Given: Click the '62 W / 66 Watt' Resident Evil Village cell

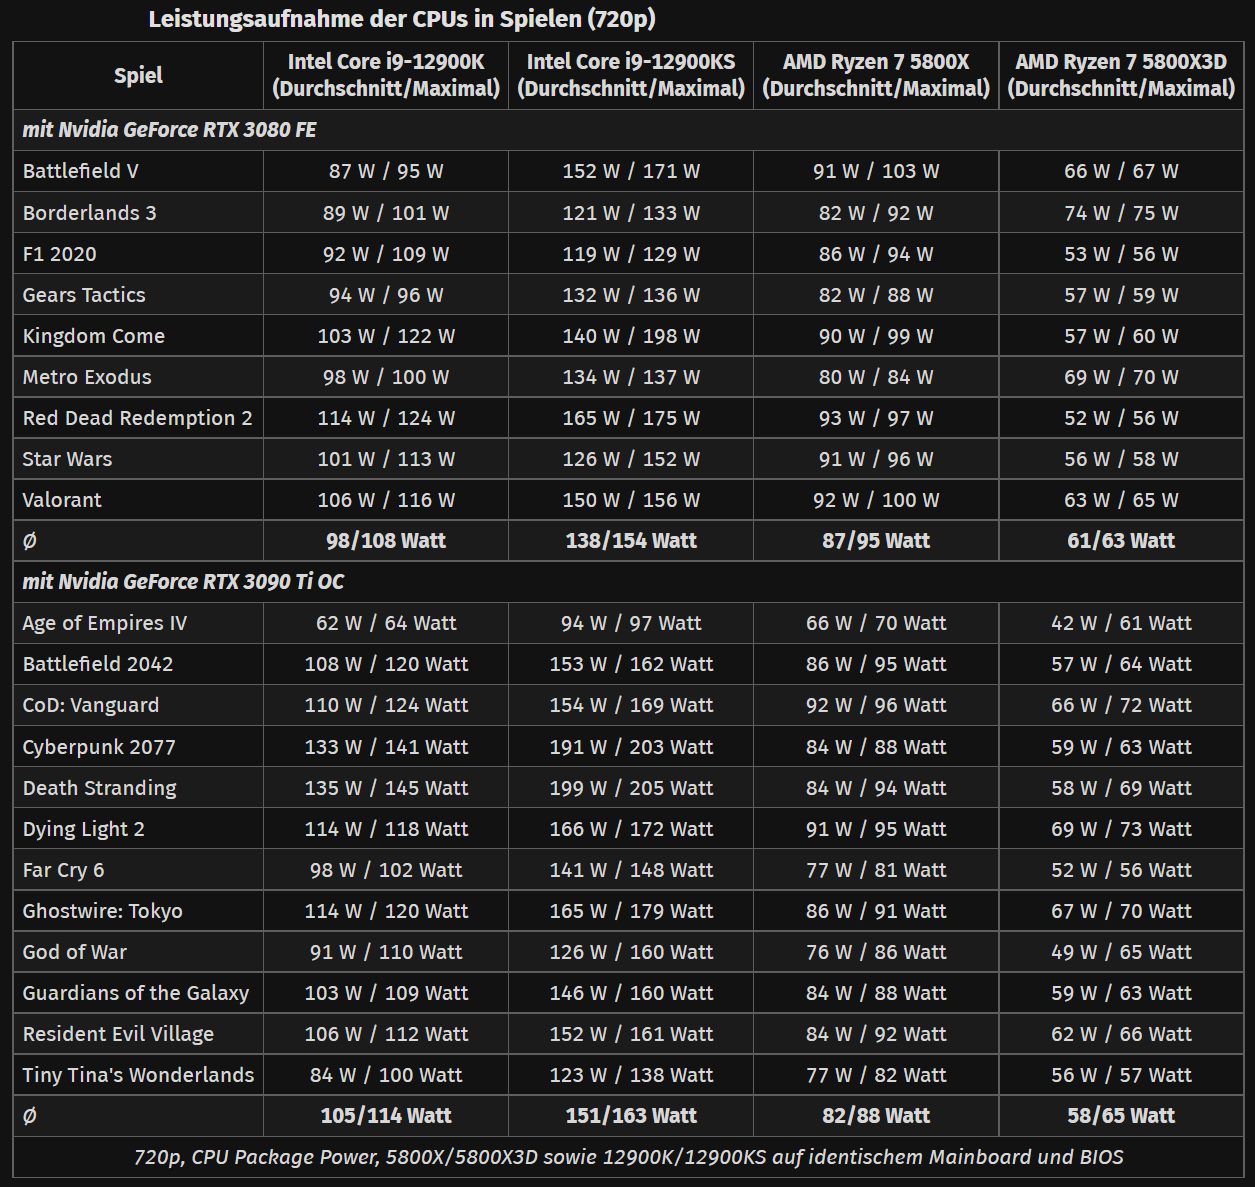Looking at the screenshot, I should 1121,1034.
